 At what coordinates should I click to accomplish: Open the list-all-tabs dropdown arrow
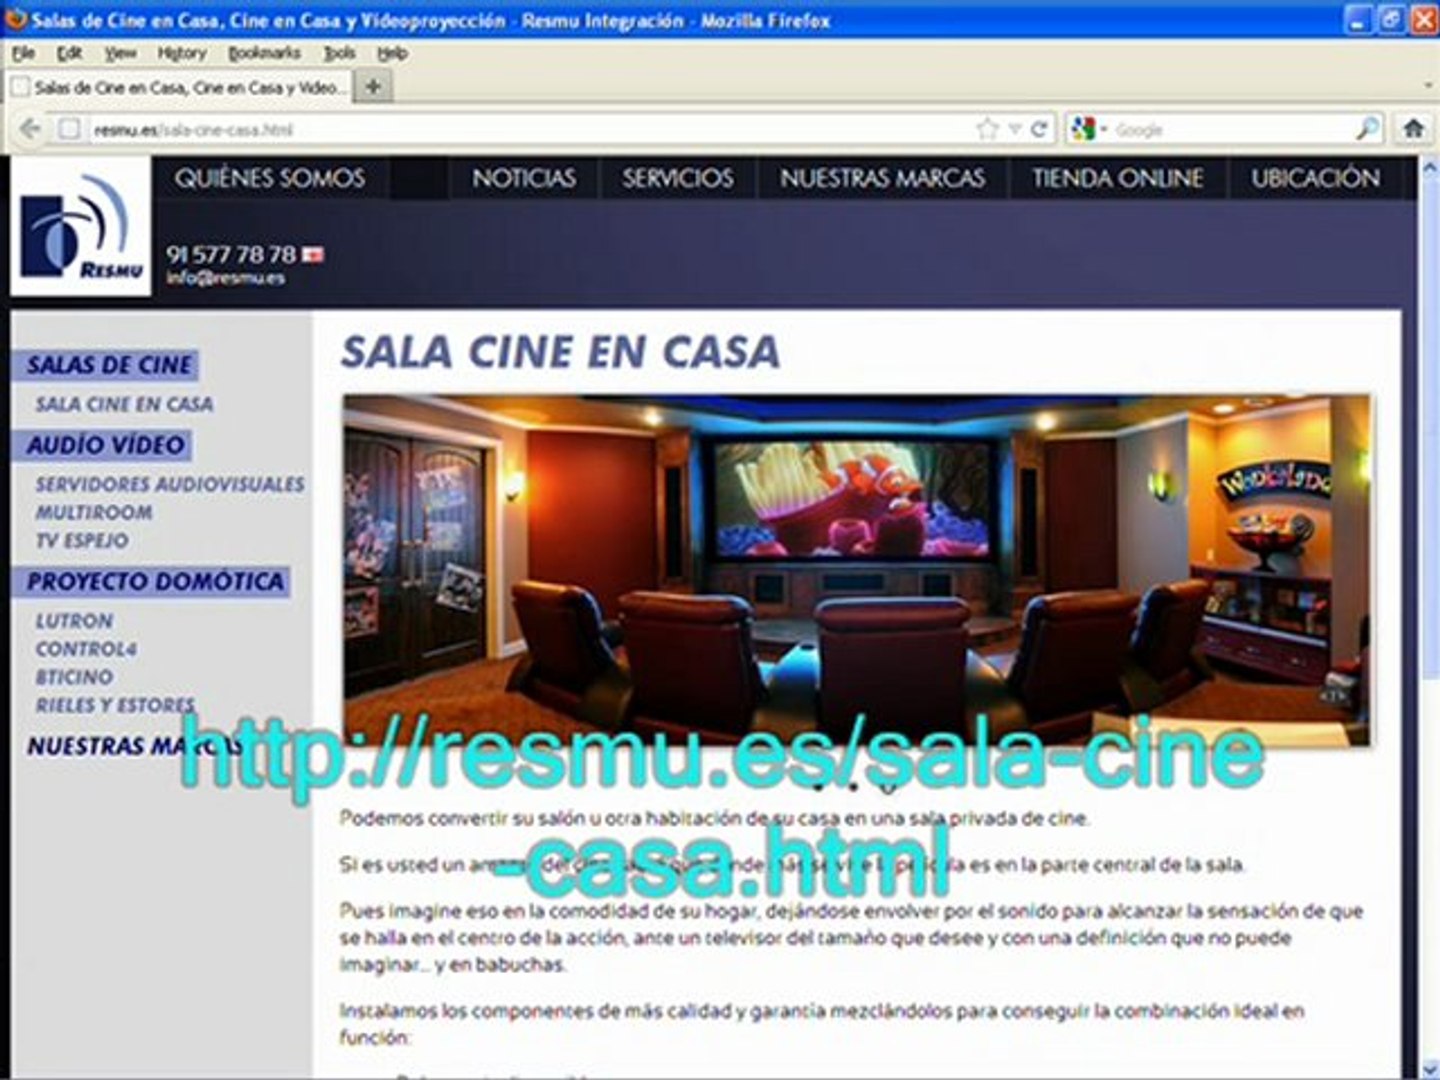(x=1427, y=87)
